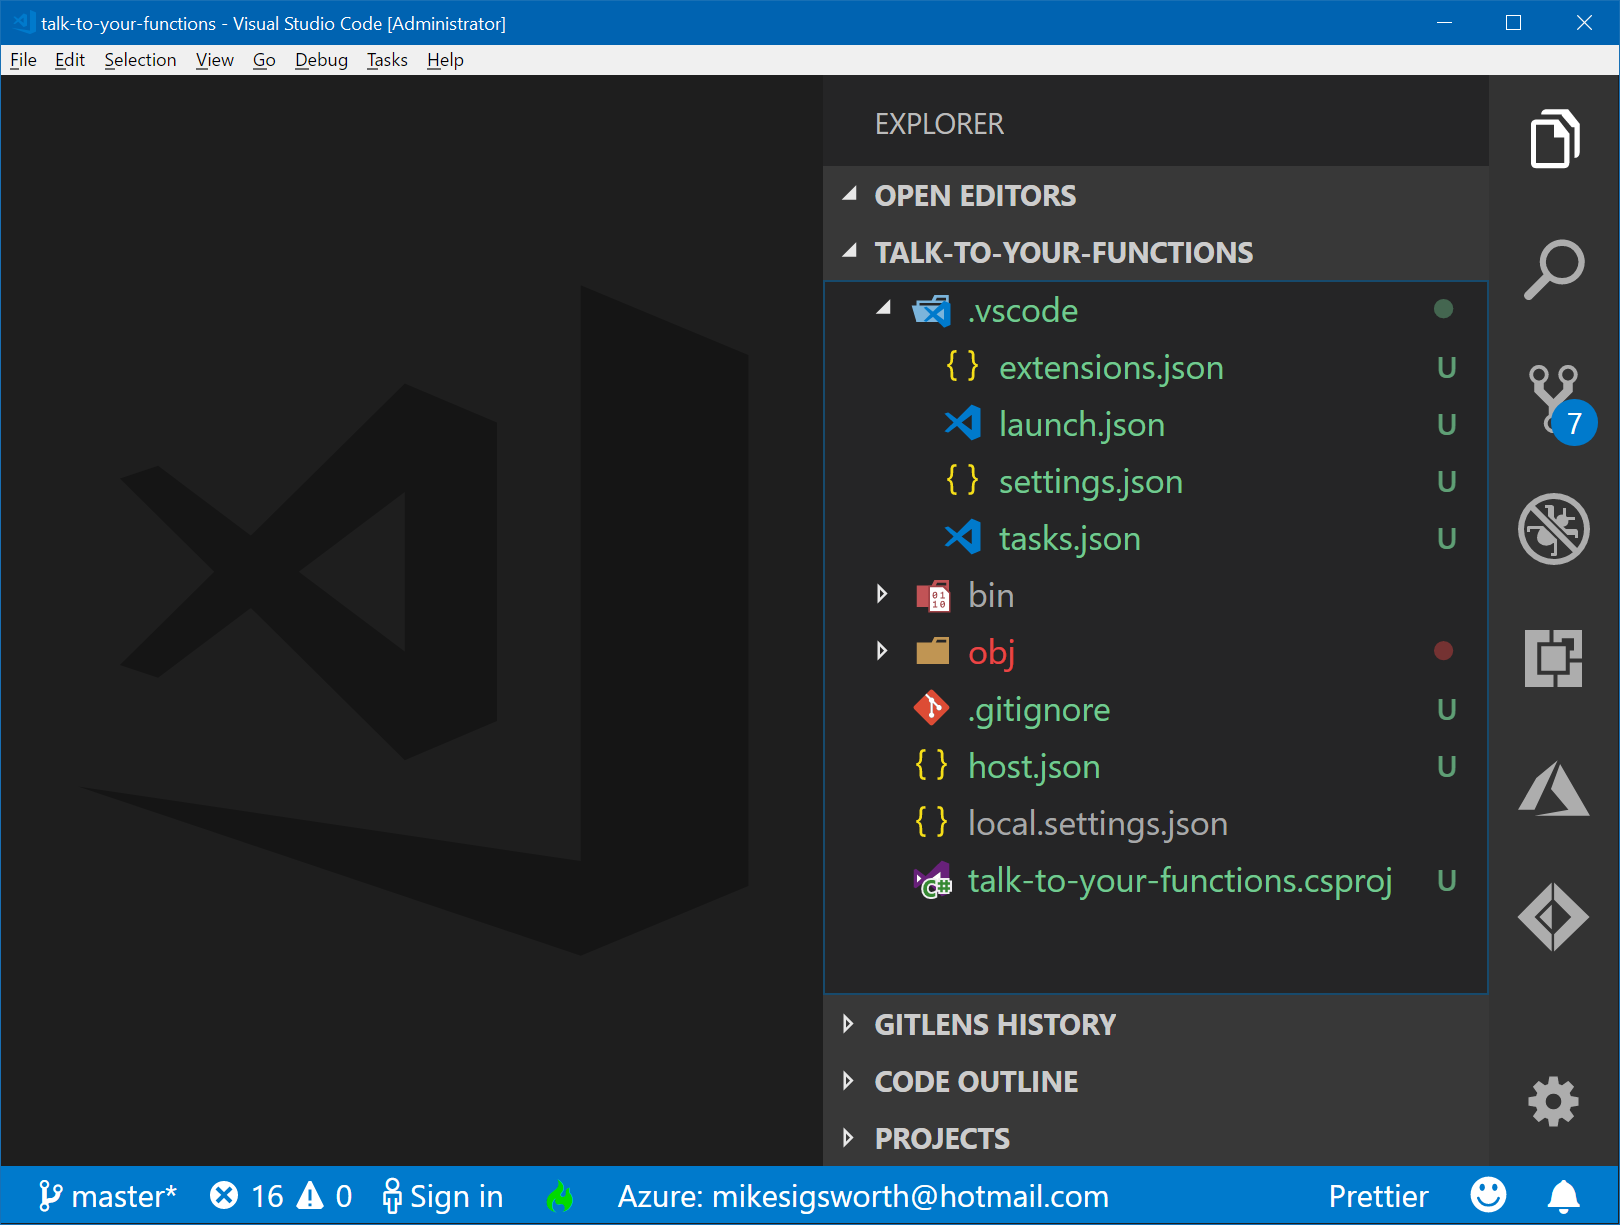
Task: Open the Selection menu
Action: coord(140,60)
